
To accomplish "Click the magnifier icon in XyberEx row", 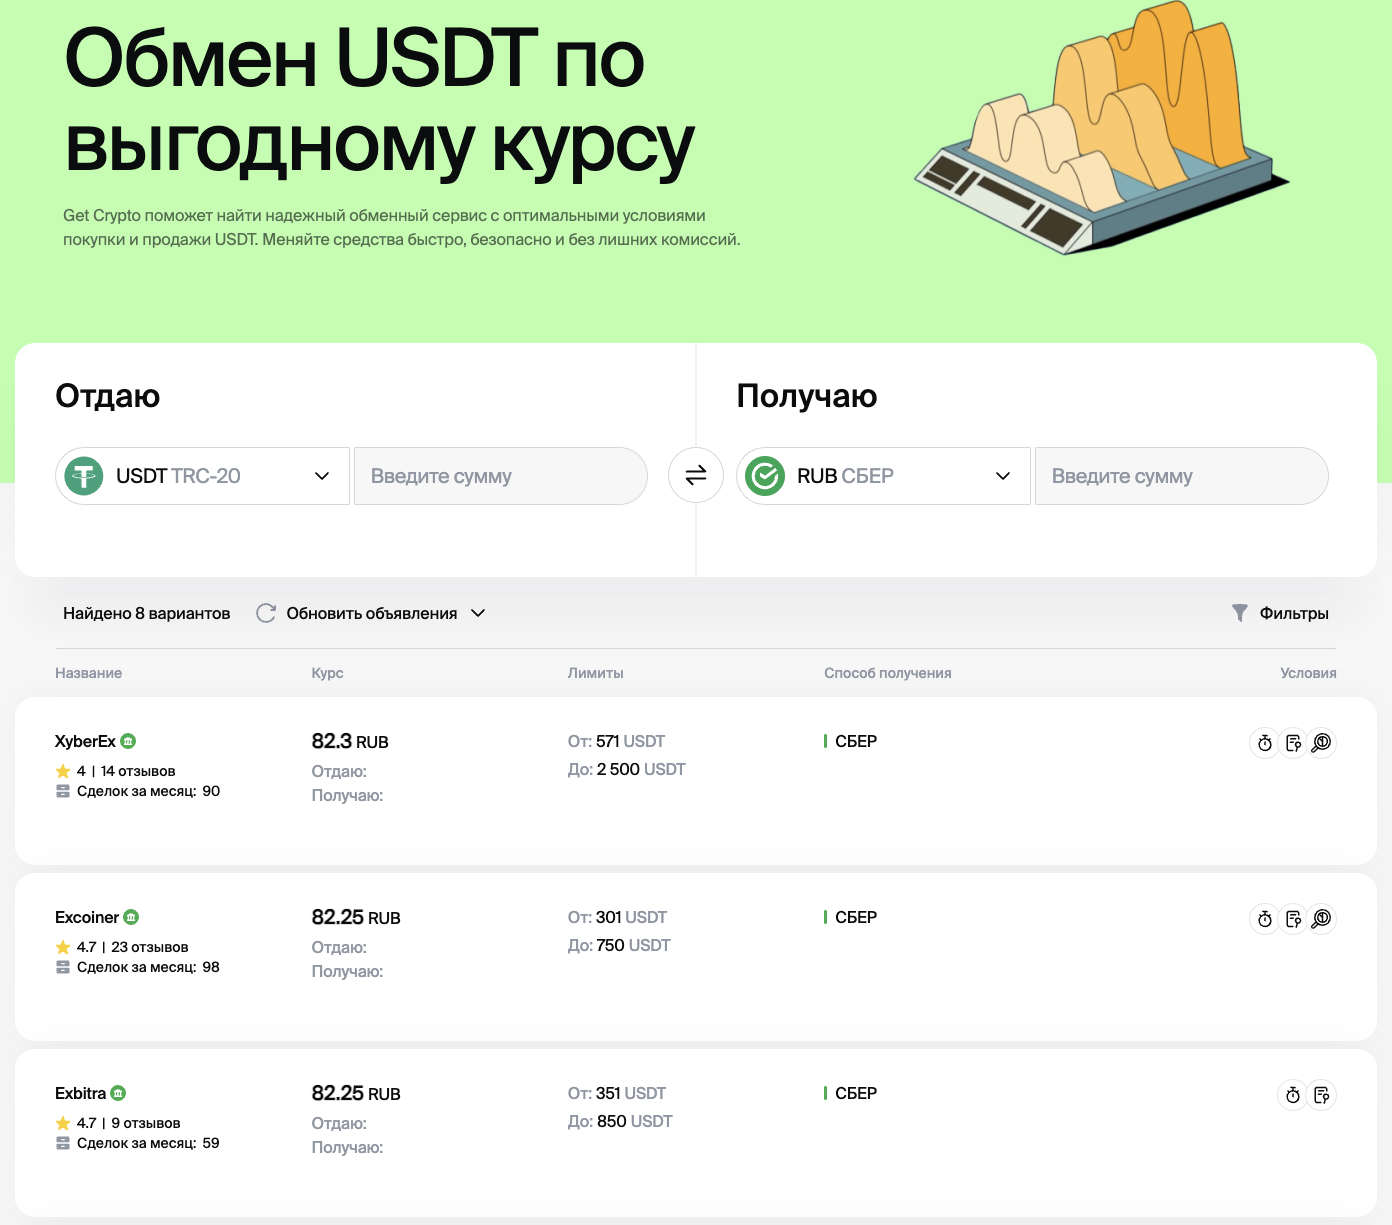I will (x=1321, y=743).
